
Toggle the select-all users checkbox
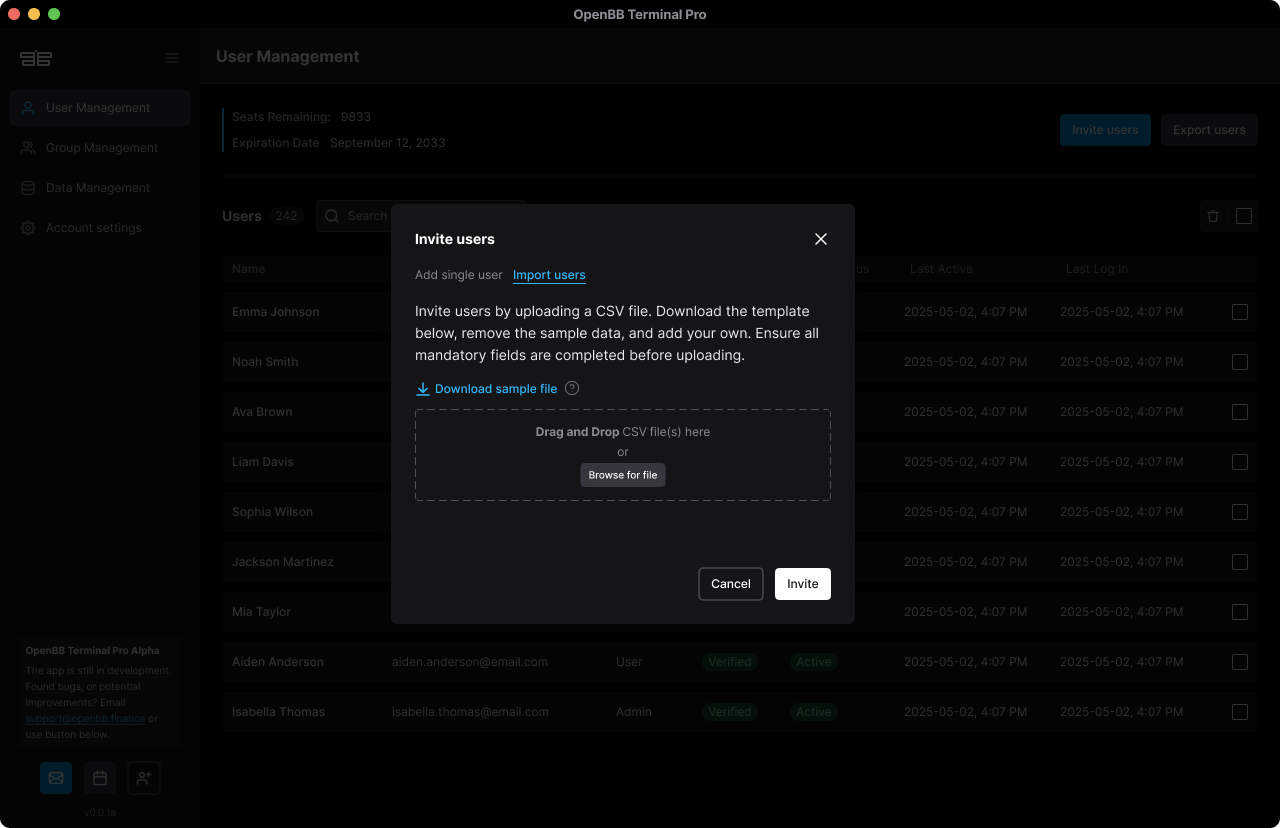1244,216
